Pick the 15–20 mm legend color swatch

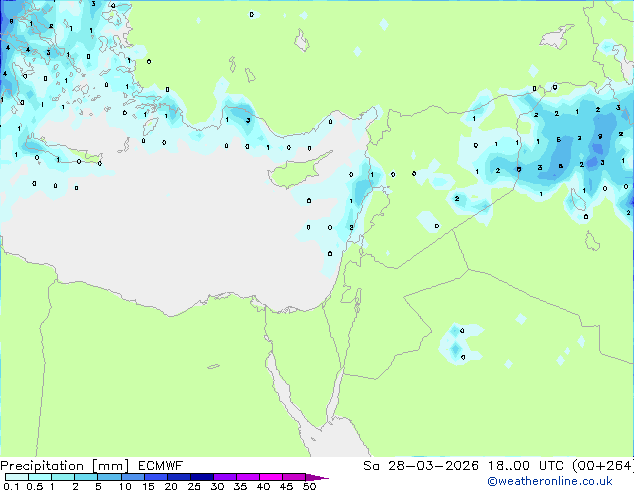[x=156, y=477]
